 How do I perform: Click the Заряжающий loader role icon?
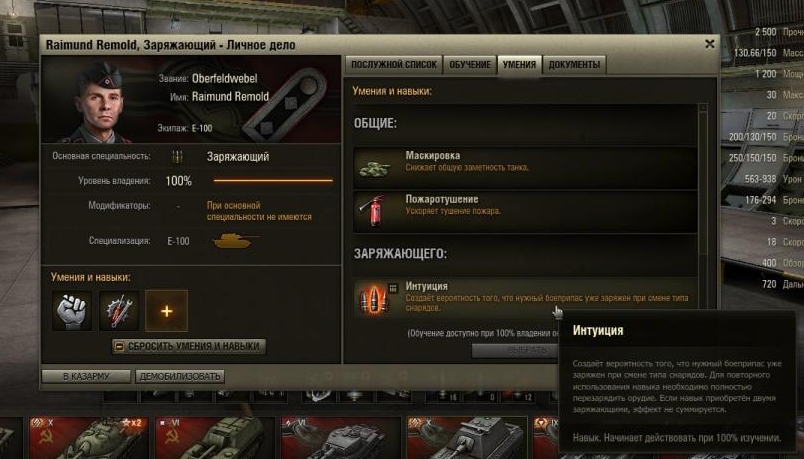click(177, 157)
